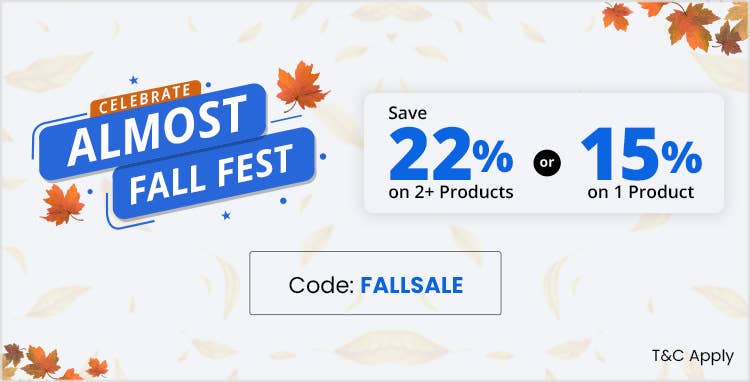Click the large 15% discount figure

pos(641,153)
